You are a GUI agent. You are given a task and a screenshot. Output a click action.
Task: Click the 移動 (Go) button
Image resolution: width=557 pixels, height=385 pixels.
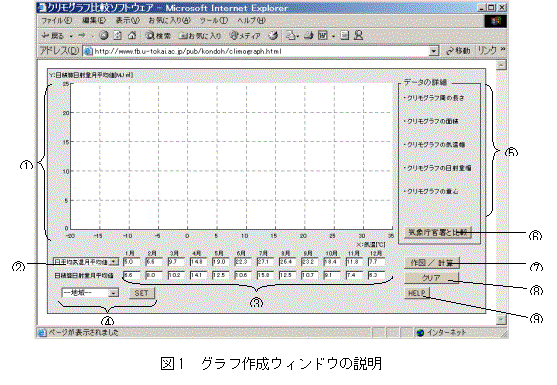click(458, 51)
